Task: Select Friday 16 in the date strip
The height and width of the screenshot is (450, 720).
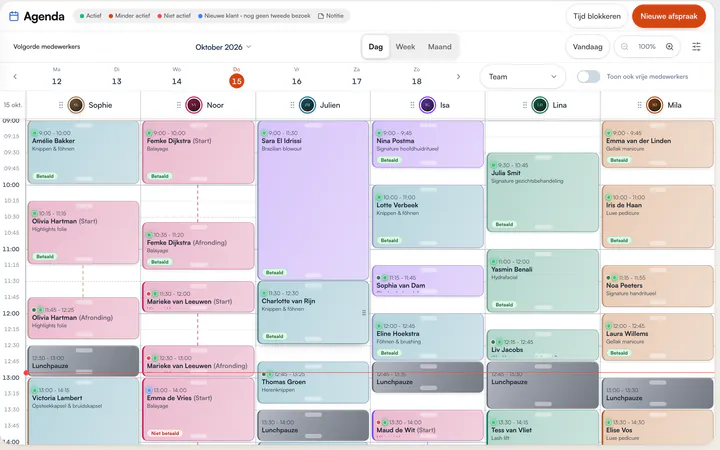Action: tap(297, 77)
